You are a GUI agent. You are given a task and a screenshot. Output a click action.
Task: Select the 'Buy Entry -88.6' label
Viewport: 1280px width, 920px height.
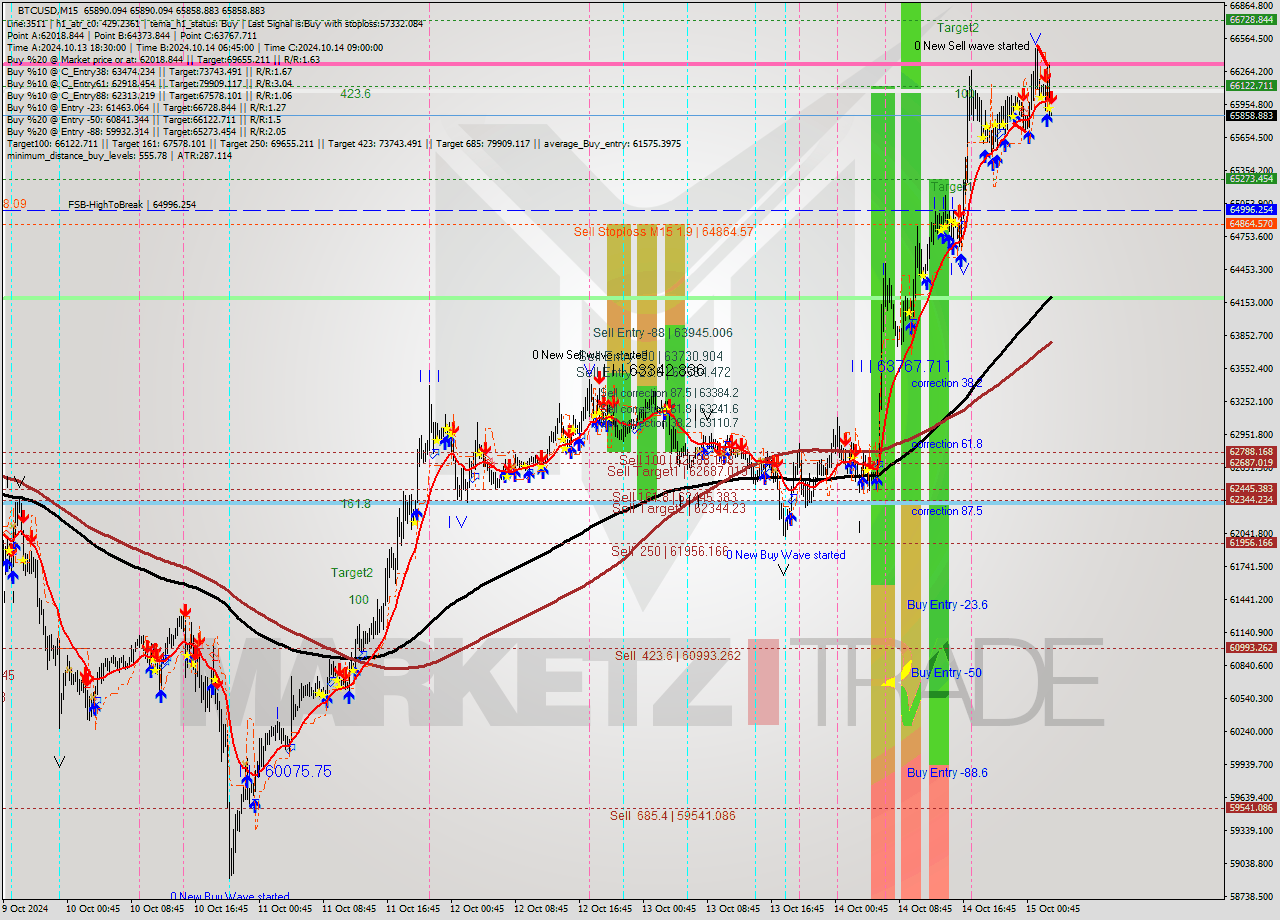[x=947, y=773]
